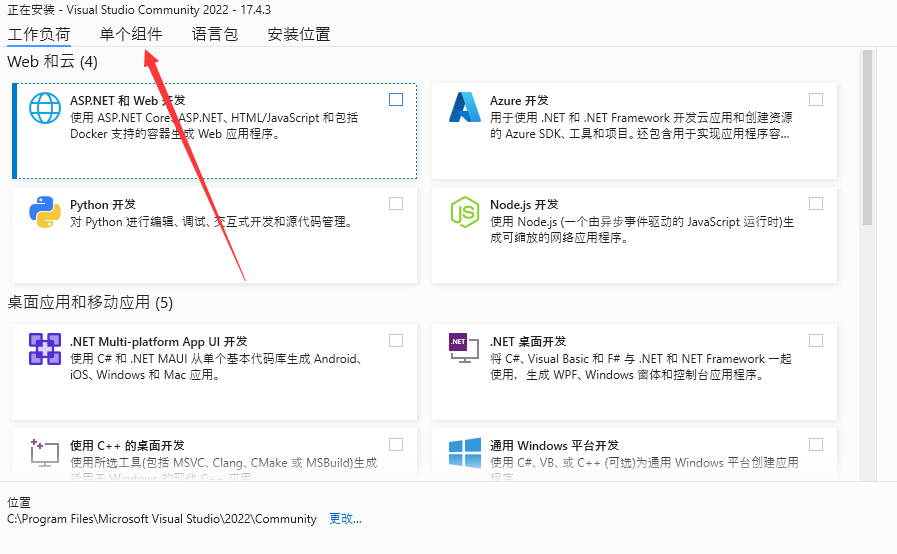Click the Node.js 开发 title text

click(524, 205)
